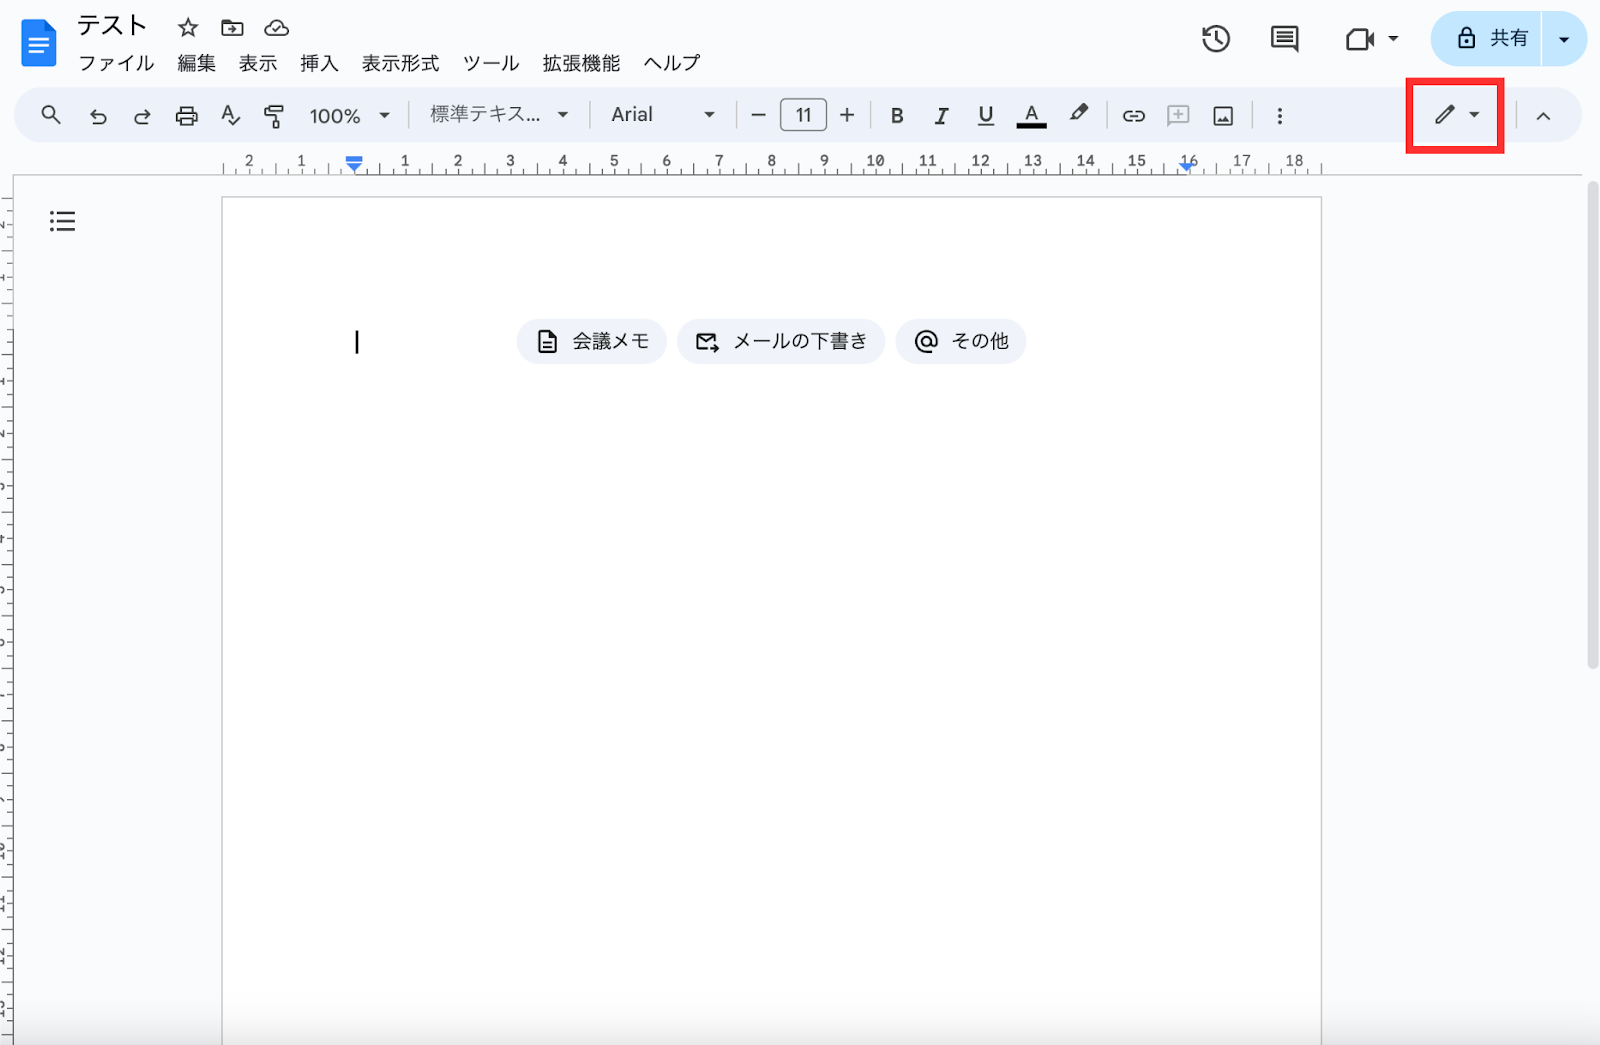The image size is (1600, 1045).
Task: Insert an image from the toolbar
Action: click(x=1223, y=116)
